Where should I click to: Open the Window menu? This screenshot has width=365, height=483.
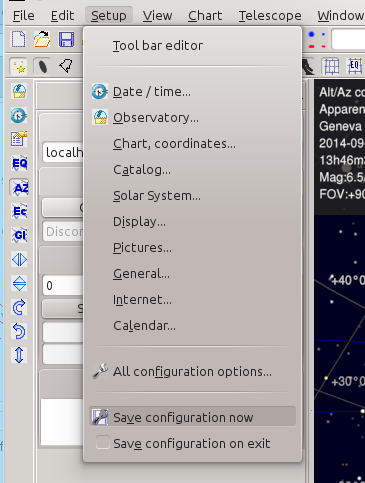340,16
